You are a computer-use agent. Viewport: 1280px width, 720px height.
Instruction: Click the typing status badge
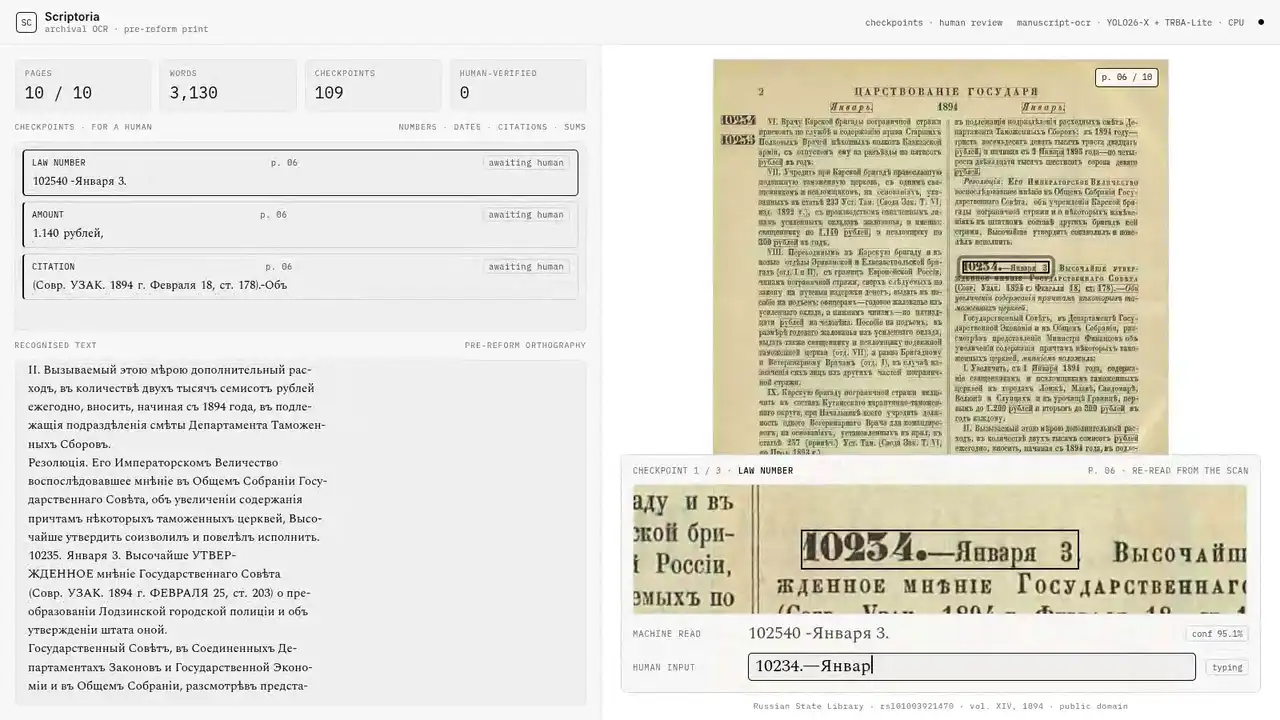1227,667
